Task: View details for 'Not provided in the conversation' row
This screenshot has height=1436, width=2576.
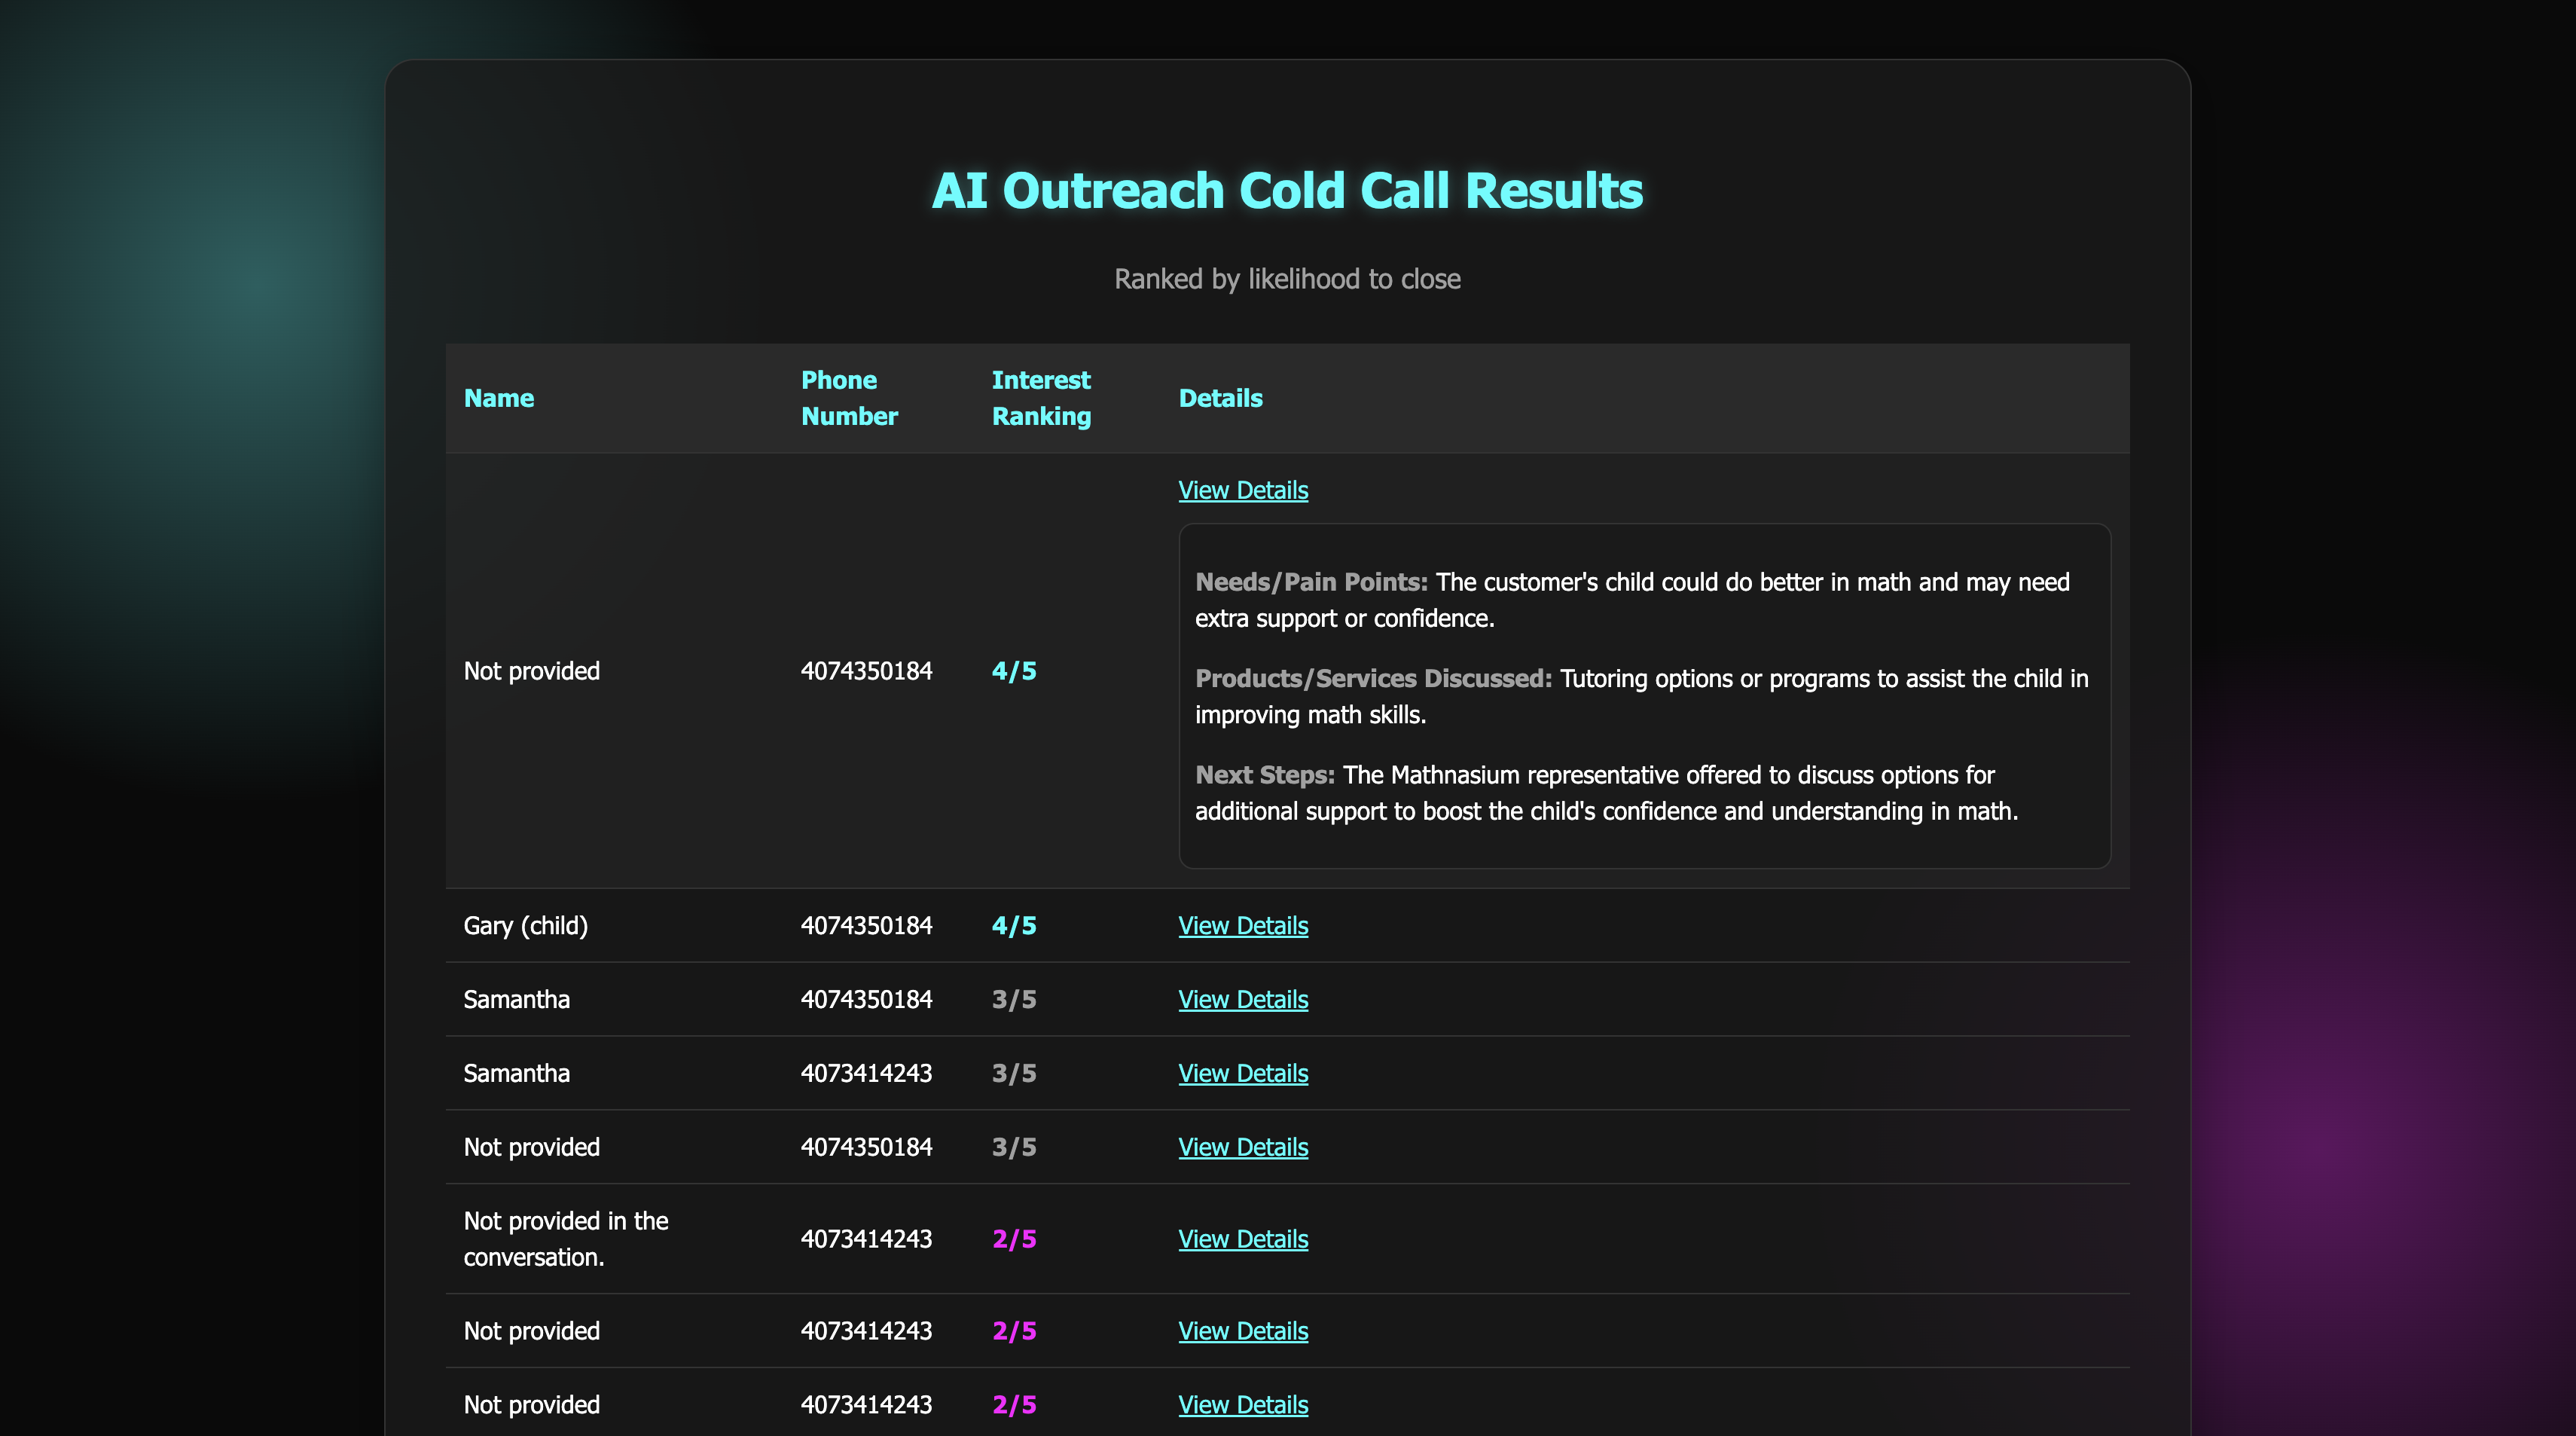Action: [x=1242, y=1240]
